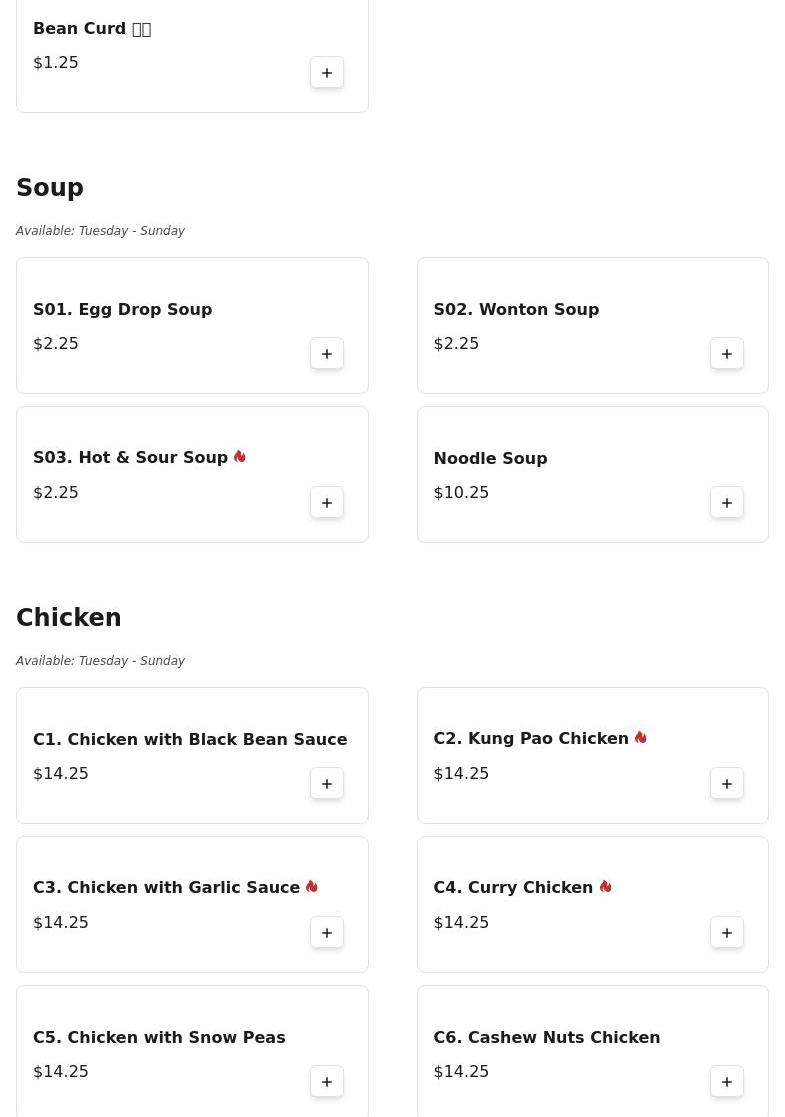Add S03. Hot & Sour Soup plus button
785x1117 pixels.
(x=327, y=503)
